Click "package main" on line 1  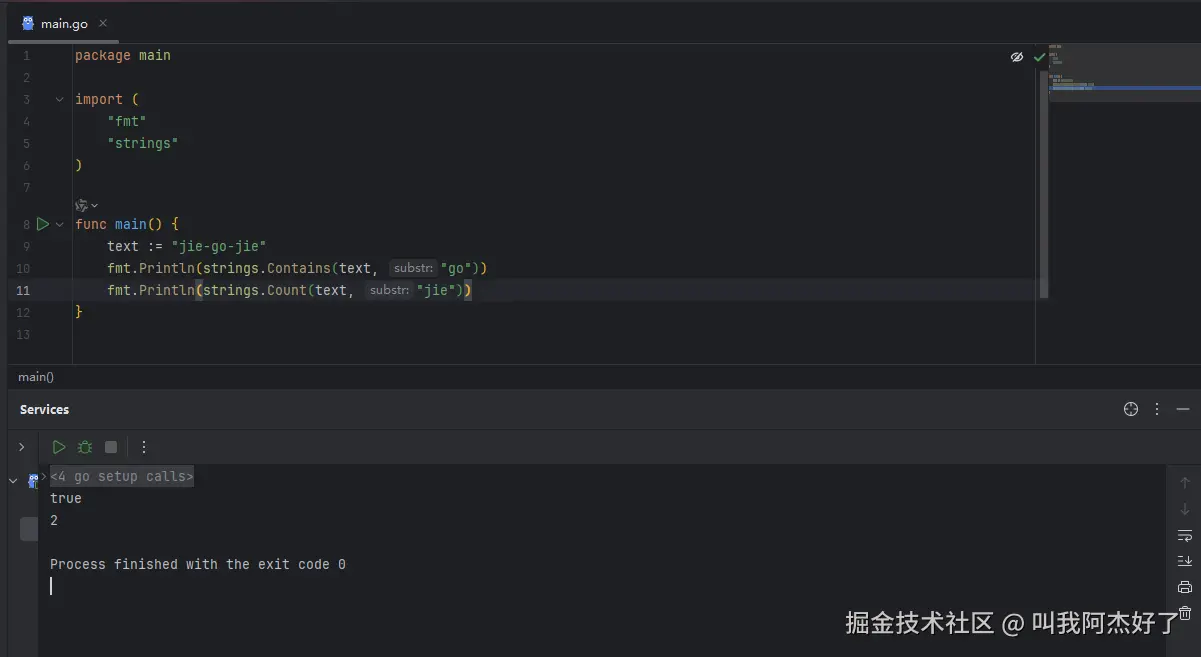123,55
